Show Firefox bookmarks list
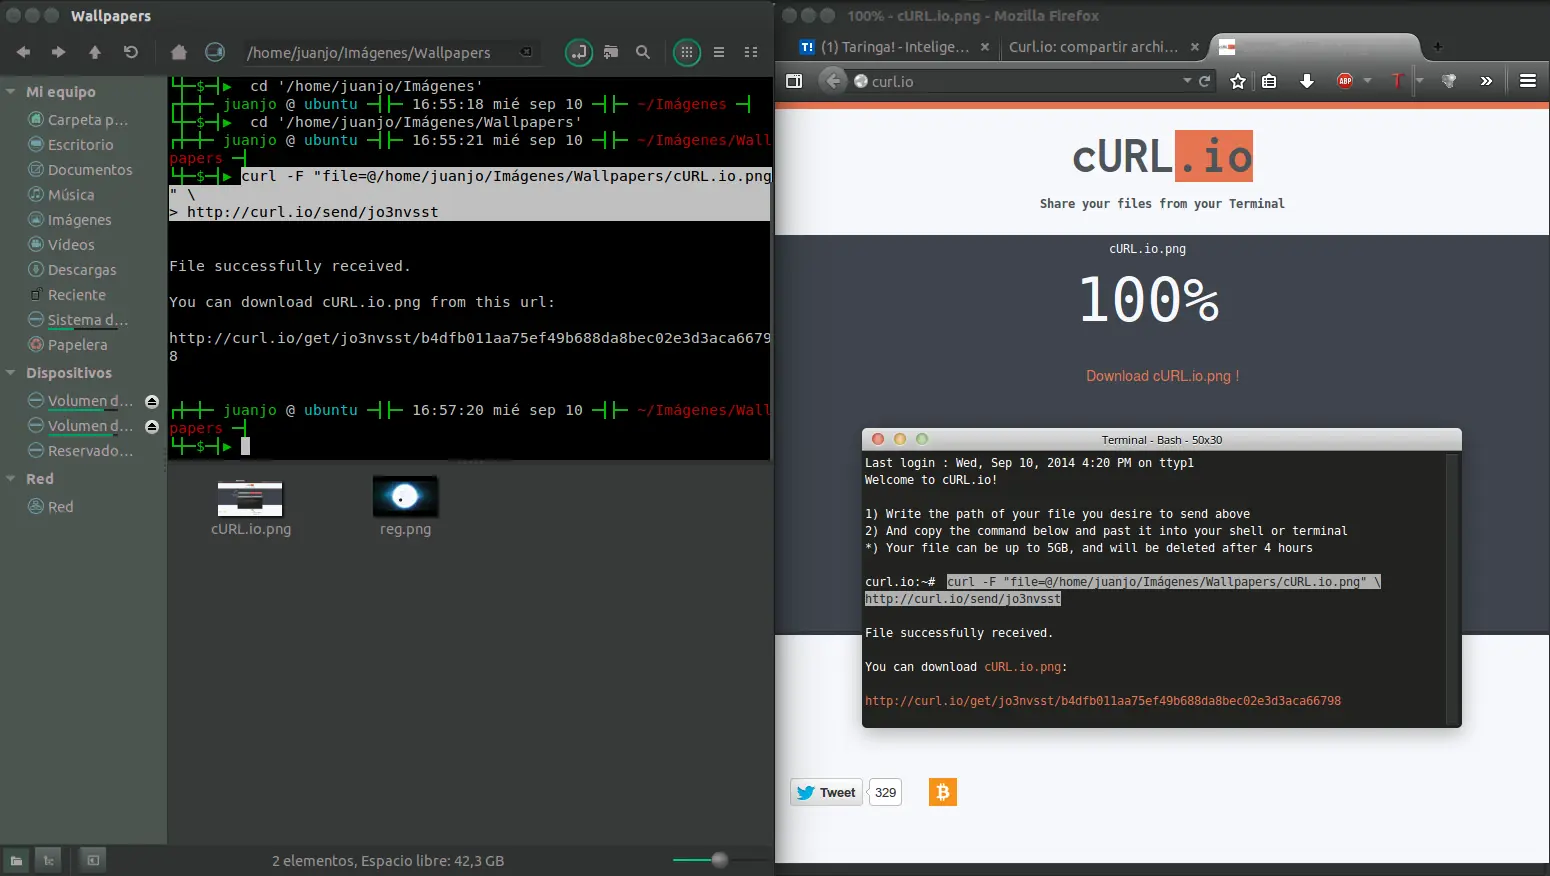The height and width of the screenshot is (876, 1550). pyautogui.click(x=1269, y=81)
